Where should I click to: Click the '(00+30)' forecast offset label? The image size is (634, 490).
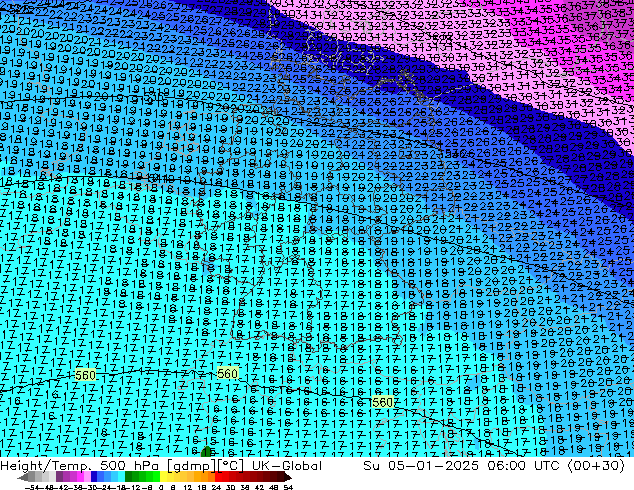[x=596, y=466]
